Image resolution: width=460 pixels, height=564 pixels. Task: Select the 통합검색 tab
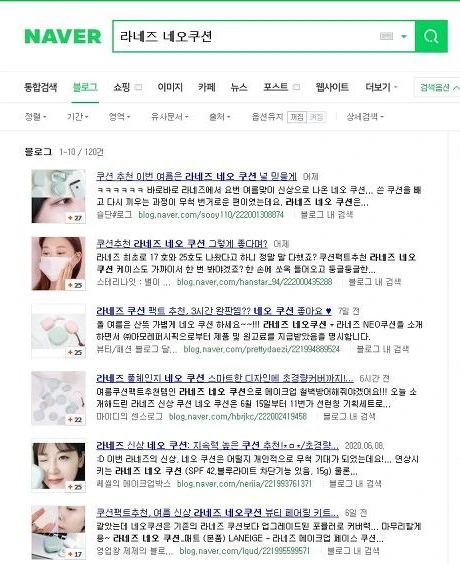(41, 87)
